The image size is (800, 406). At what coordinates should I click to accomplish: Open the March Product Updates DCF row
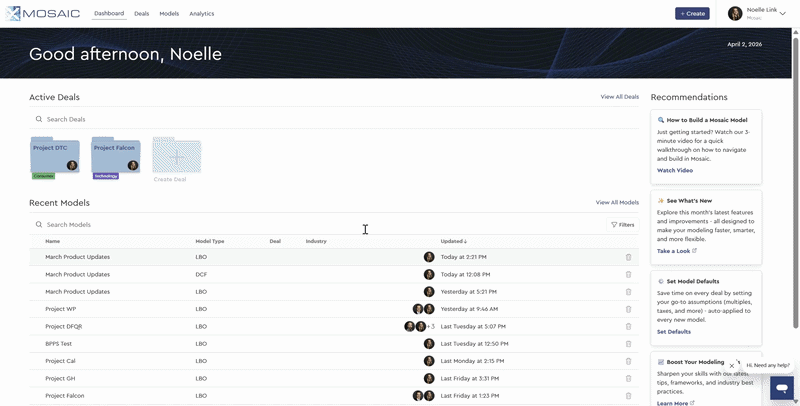tap(334, 274)
